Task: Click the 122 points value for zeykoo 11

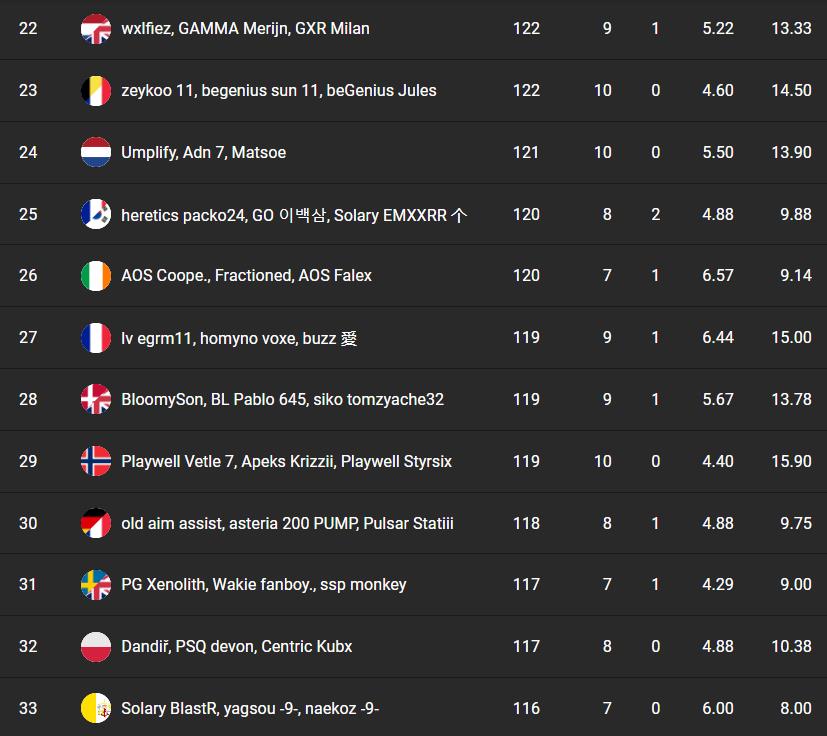Action: click(x=526, y=91)
